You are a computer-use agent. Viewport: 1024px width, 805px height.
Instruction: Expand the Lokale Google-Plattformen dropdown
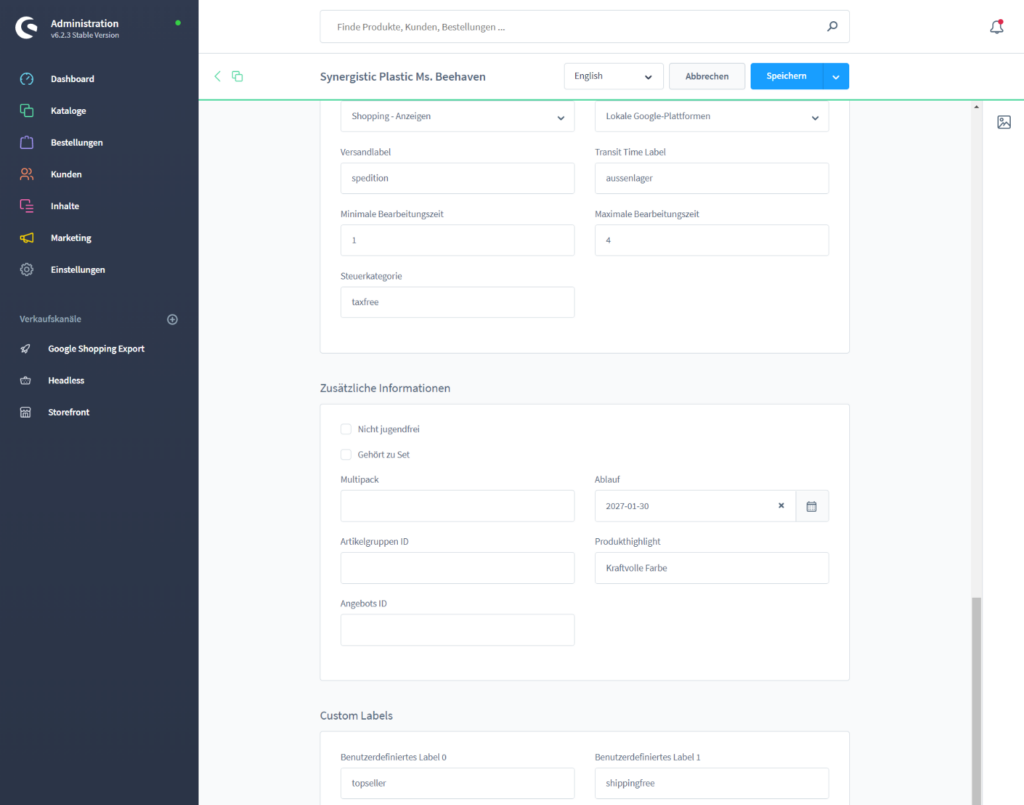point(711,116)
